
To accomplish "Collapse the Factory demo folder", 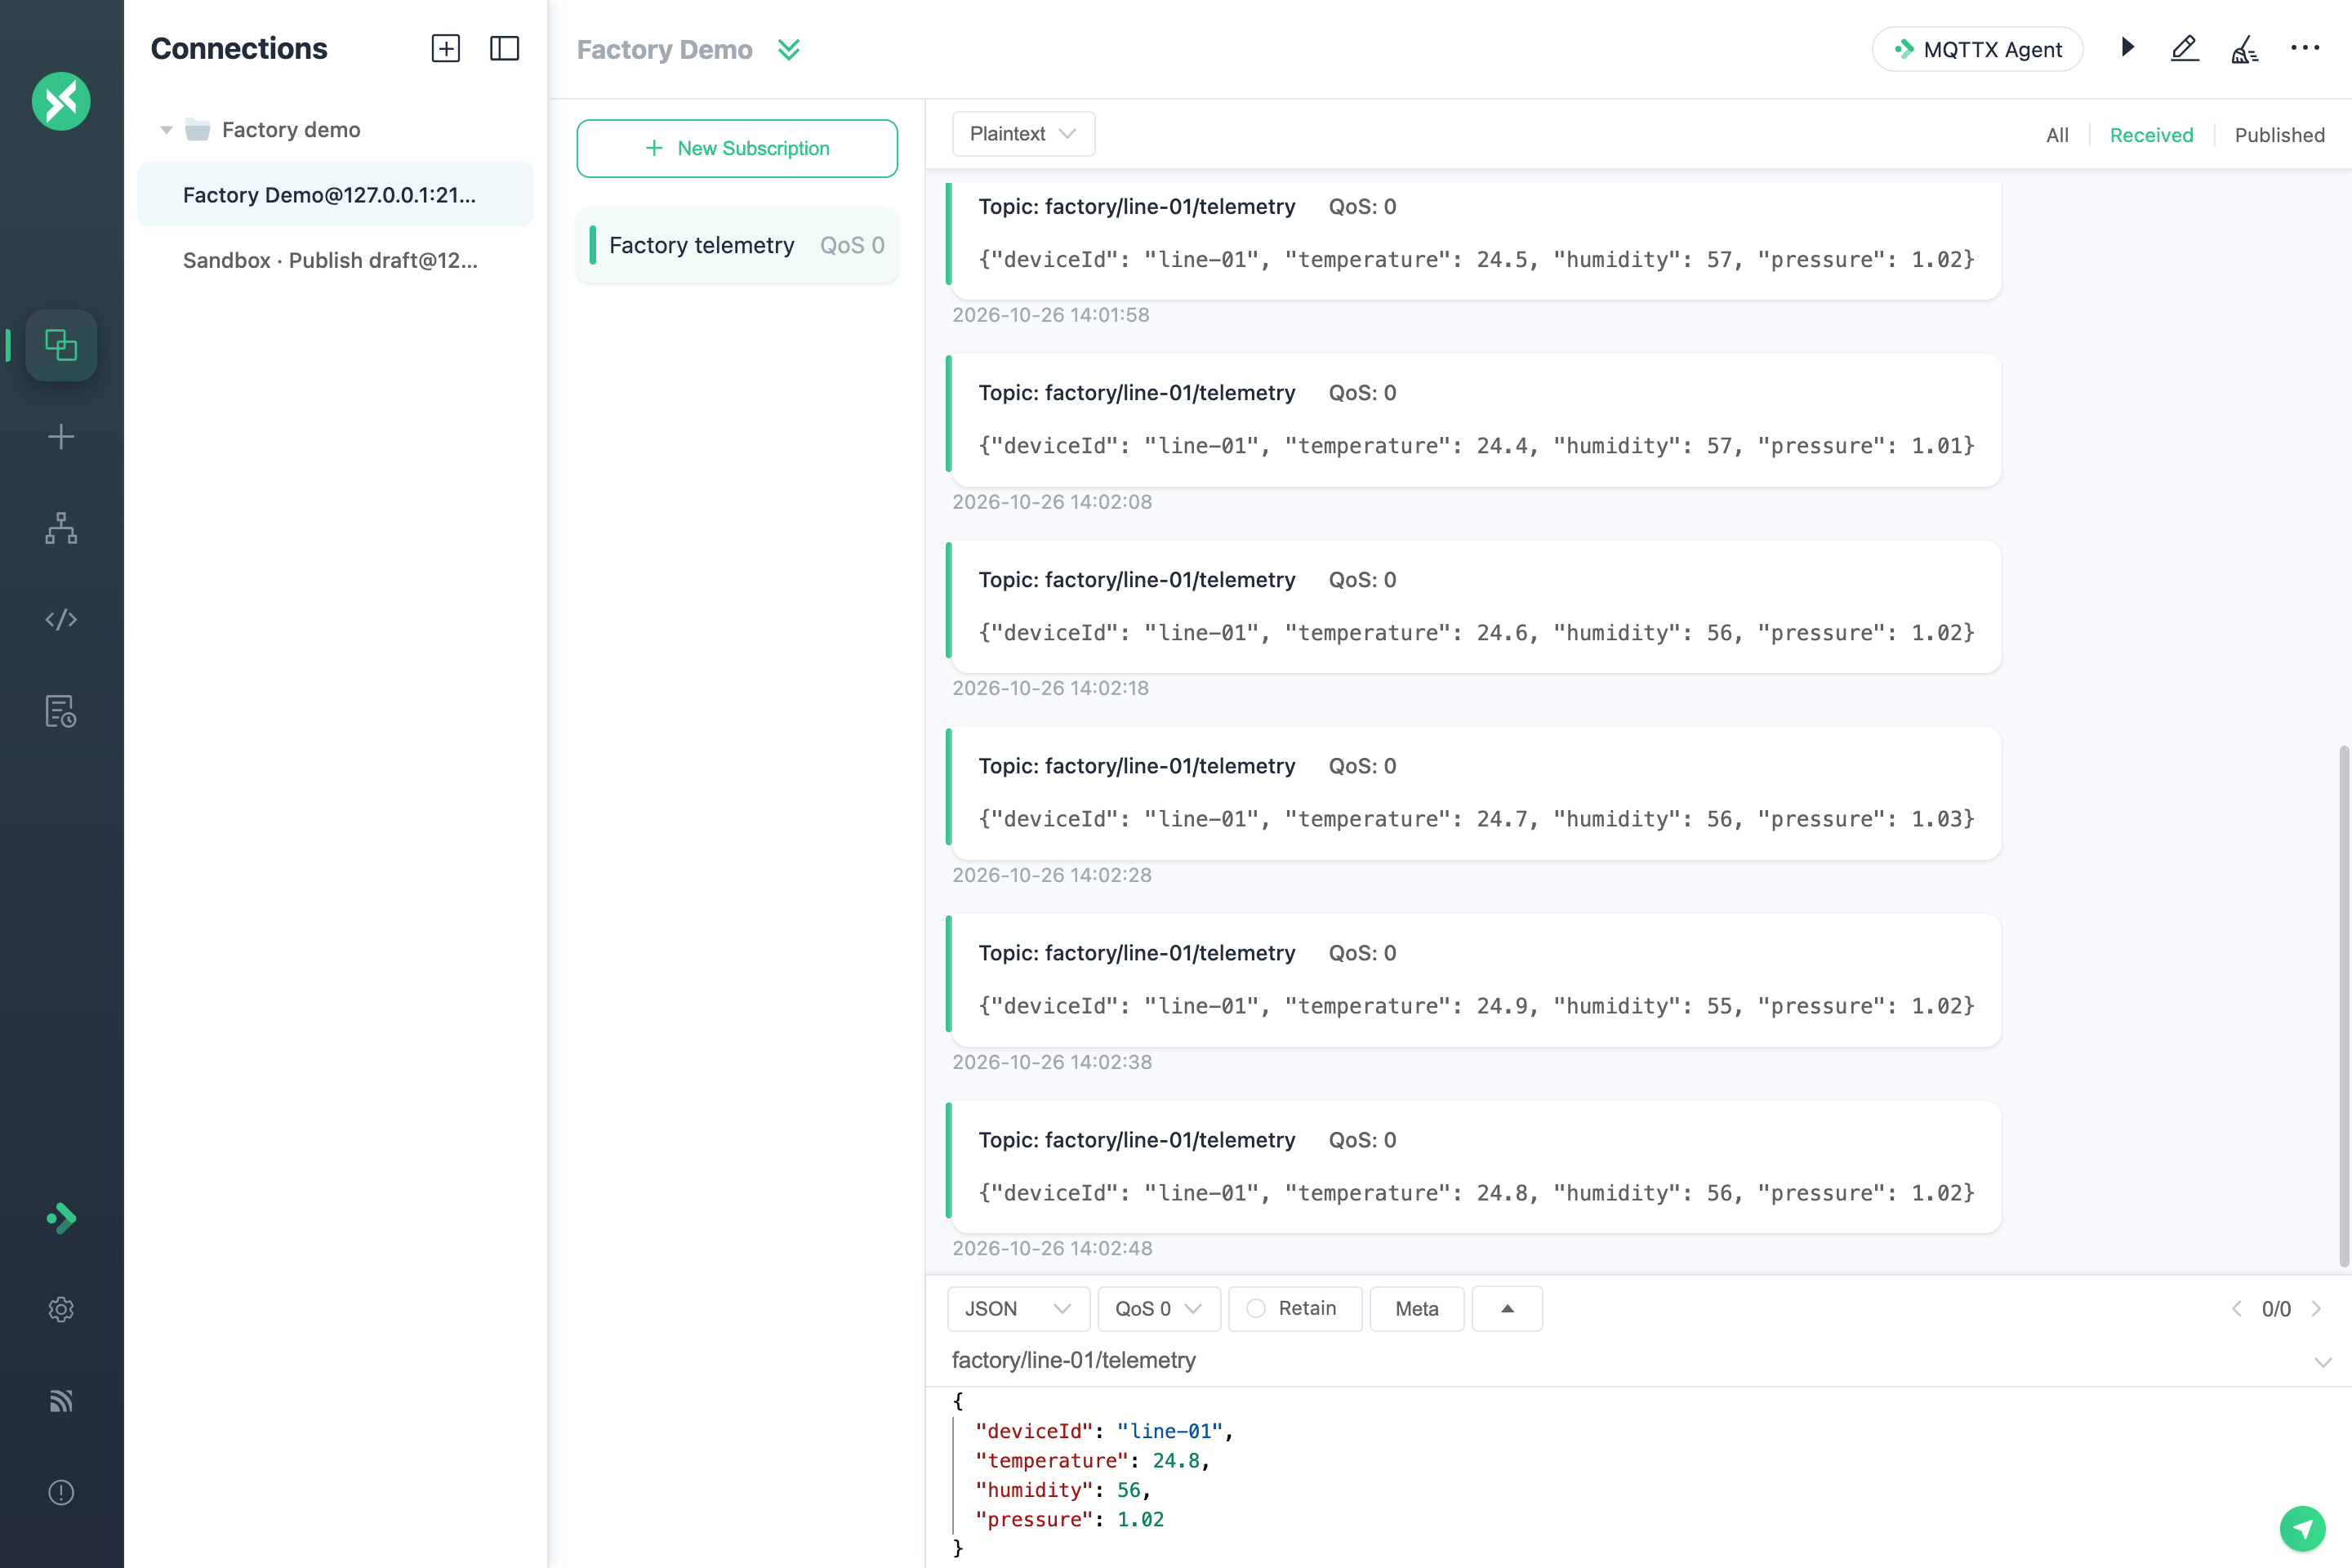I will point(167,130).
